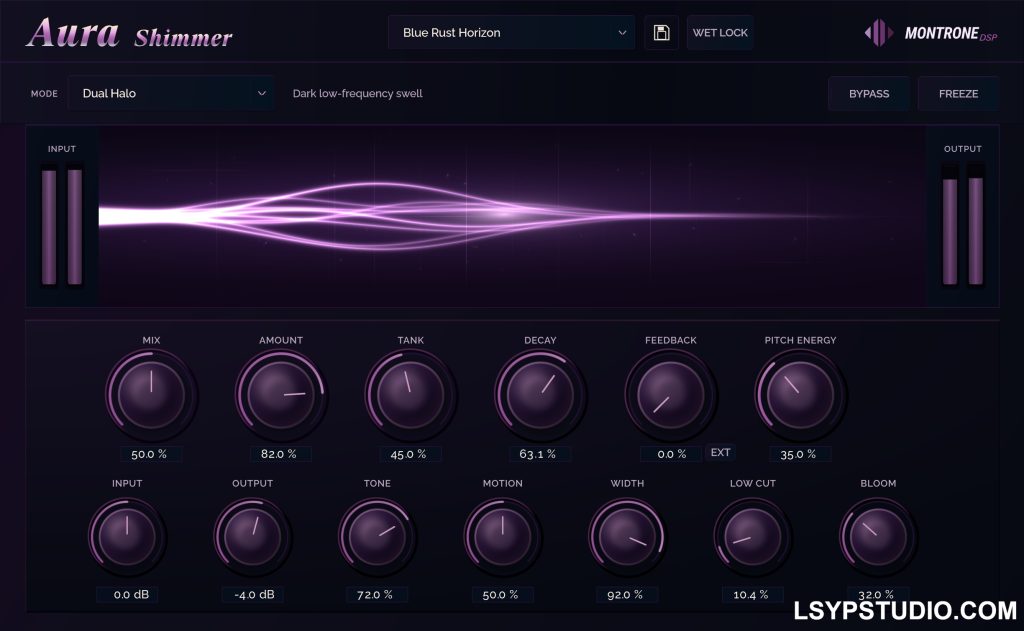1024x631 pixels.
Task: Click the INPUT gain knob
Action: pos(127,537)
